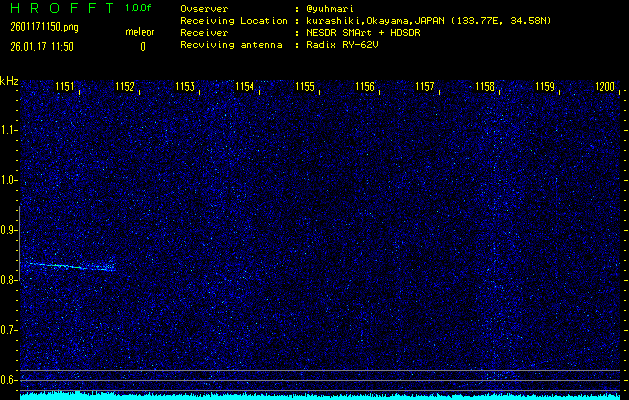This screenshot has height=400, width=629.
Task: Click the 0.7 frequency axis label
Action: point(9,330)
